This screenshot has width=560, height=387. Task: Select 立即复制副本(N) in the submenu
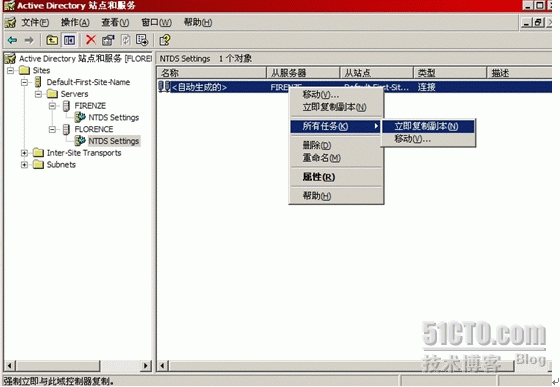coord(428,126)
